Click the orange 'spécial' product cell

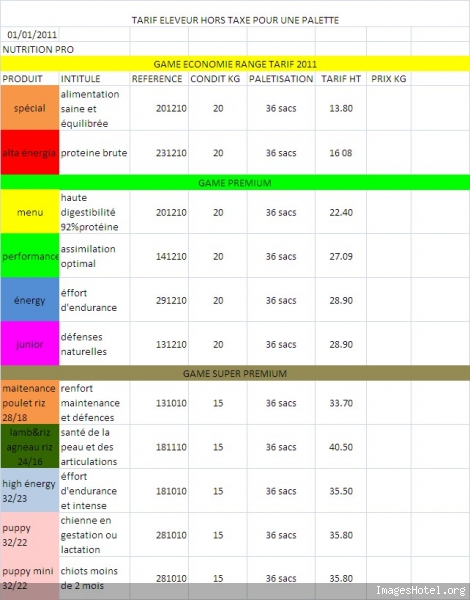pos(30,108)
